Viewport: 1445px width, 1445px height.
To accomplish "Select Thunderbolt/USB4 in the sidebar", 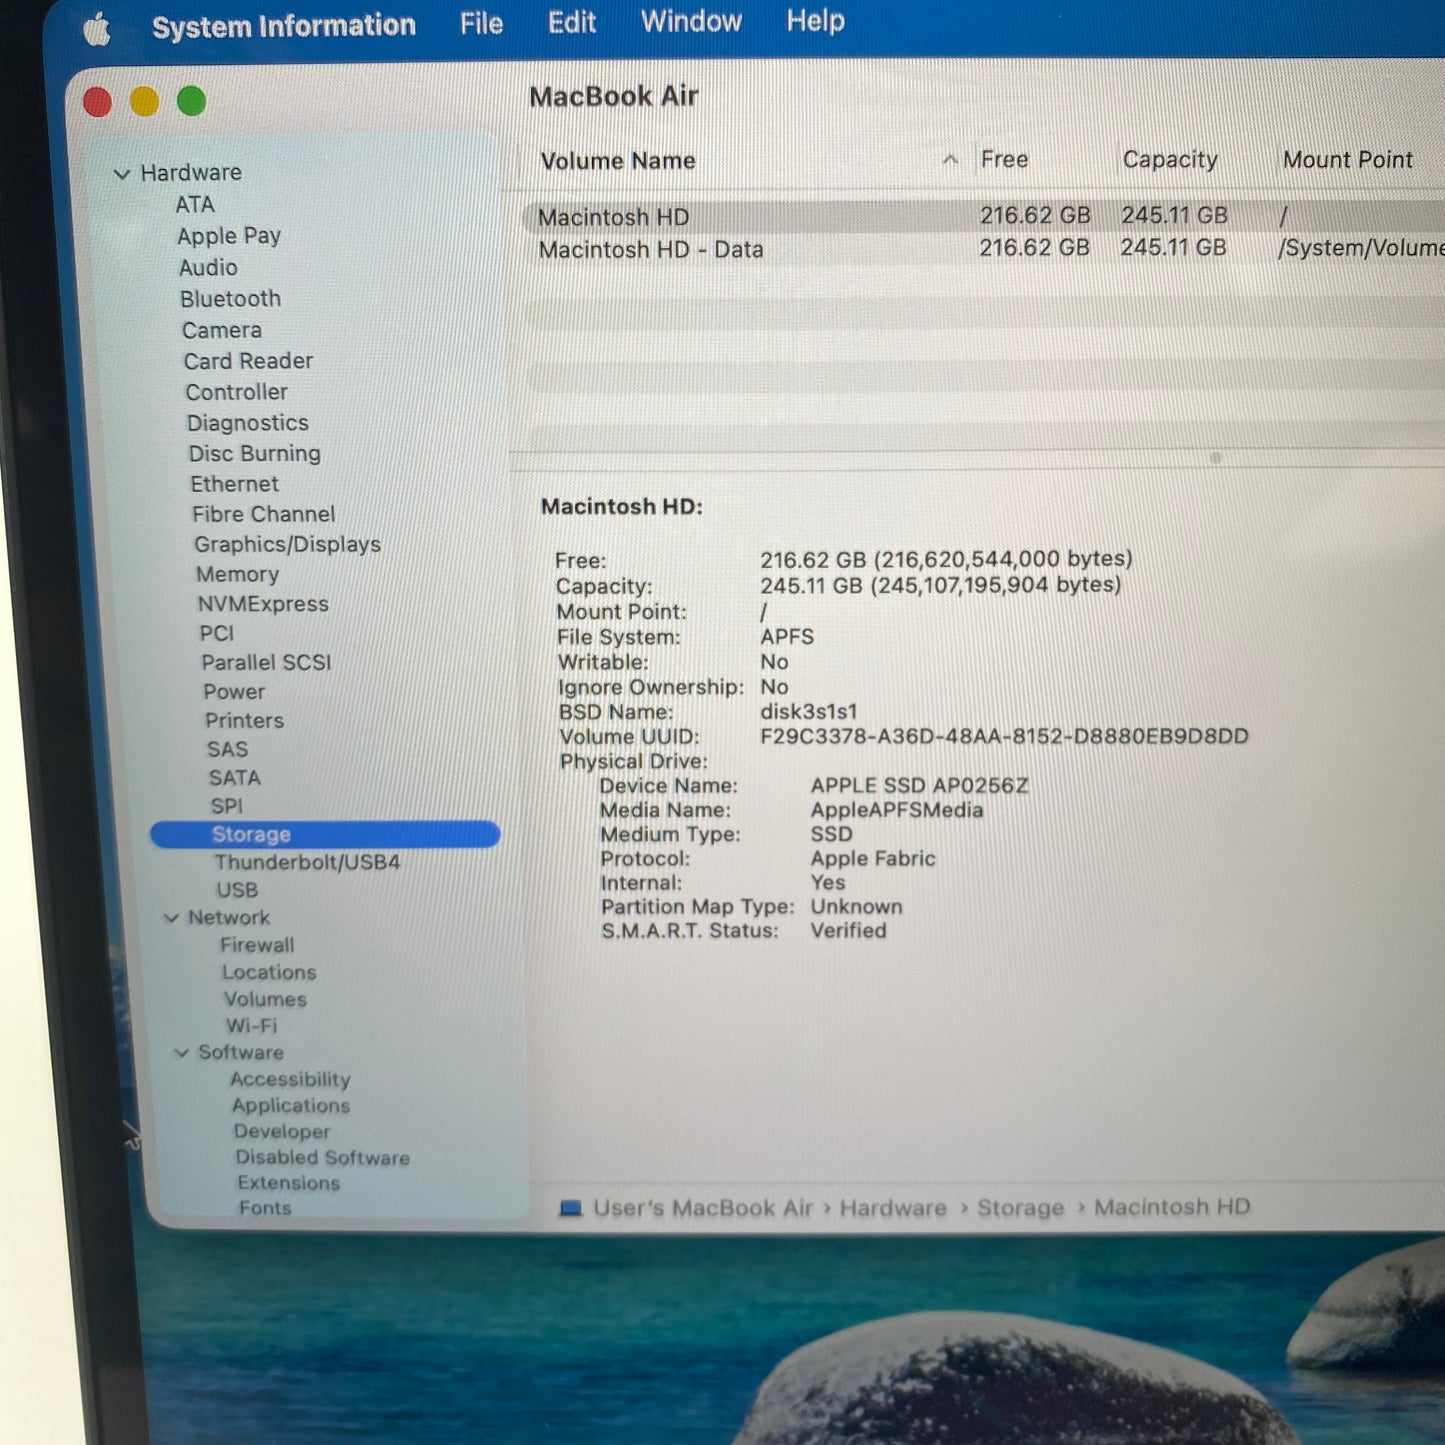I will 307,863.
